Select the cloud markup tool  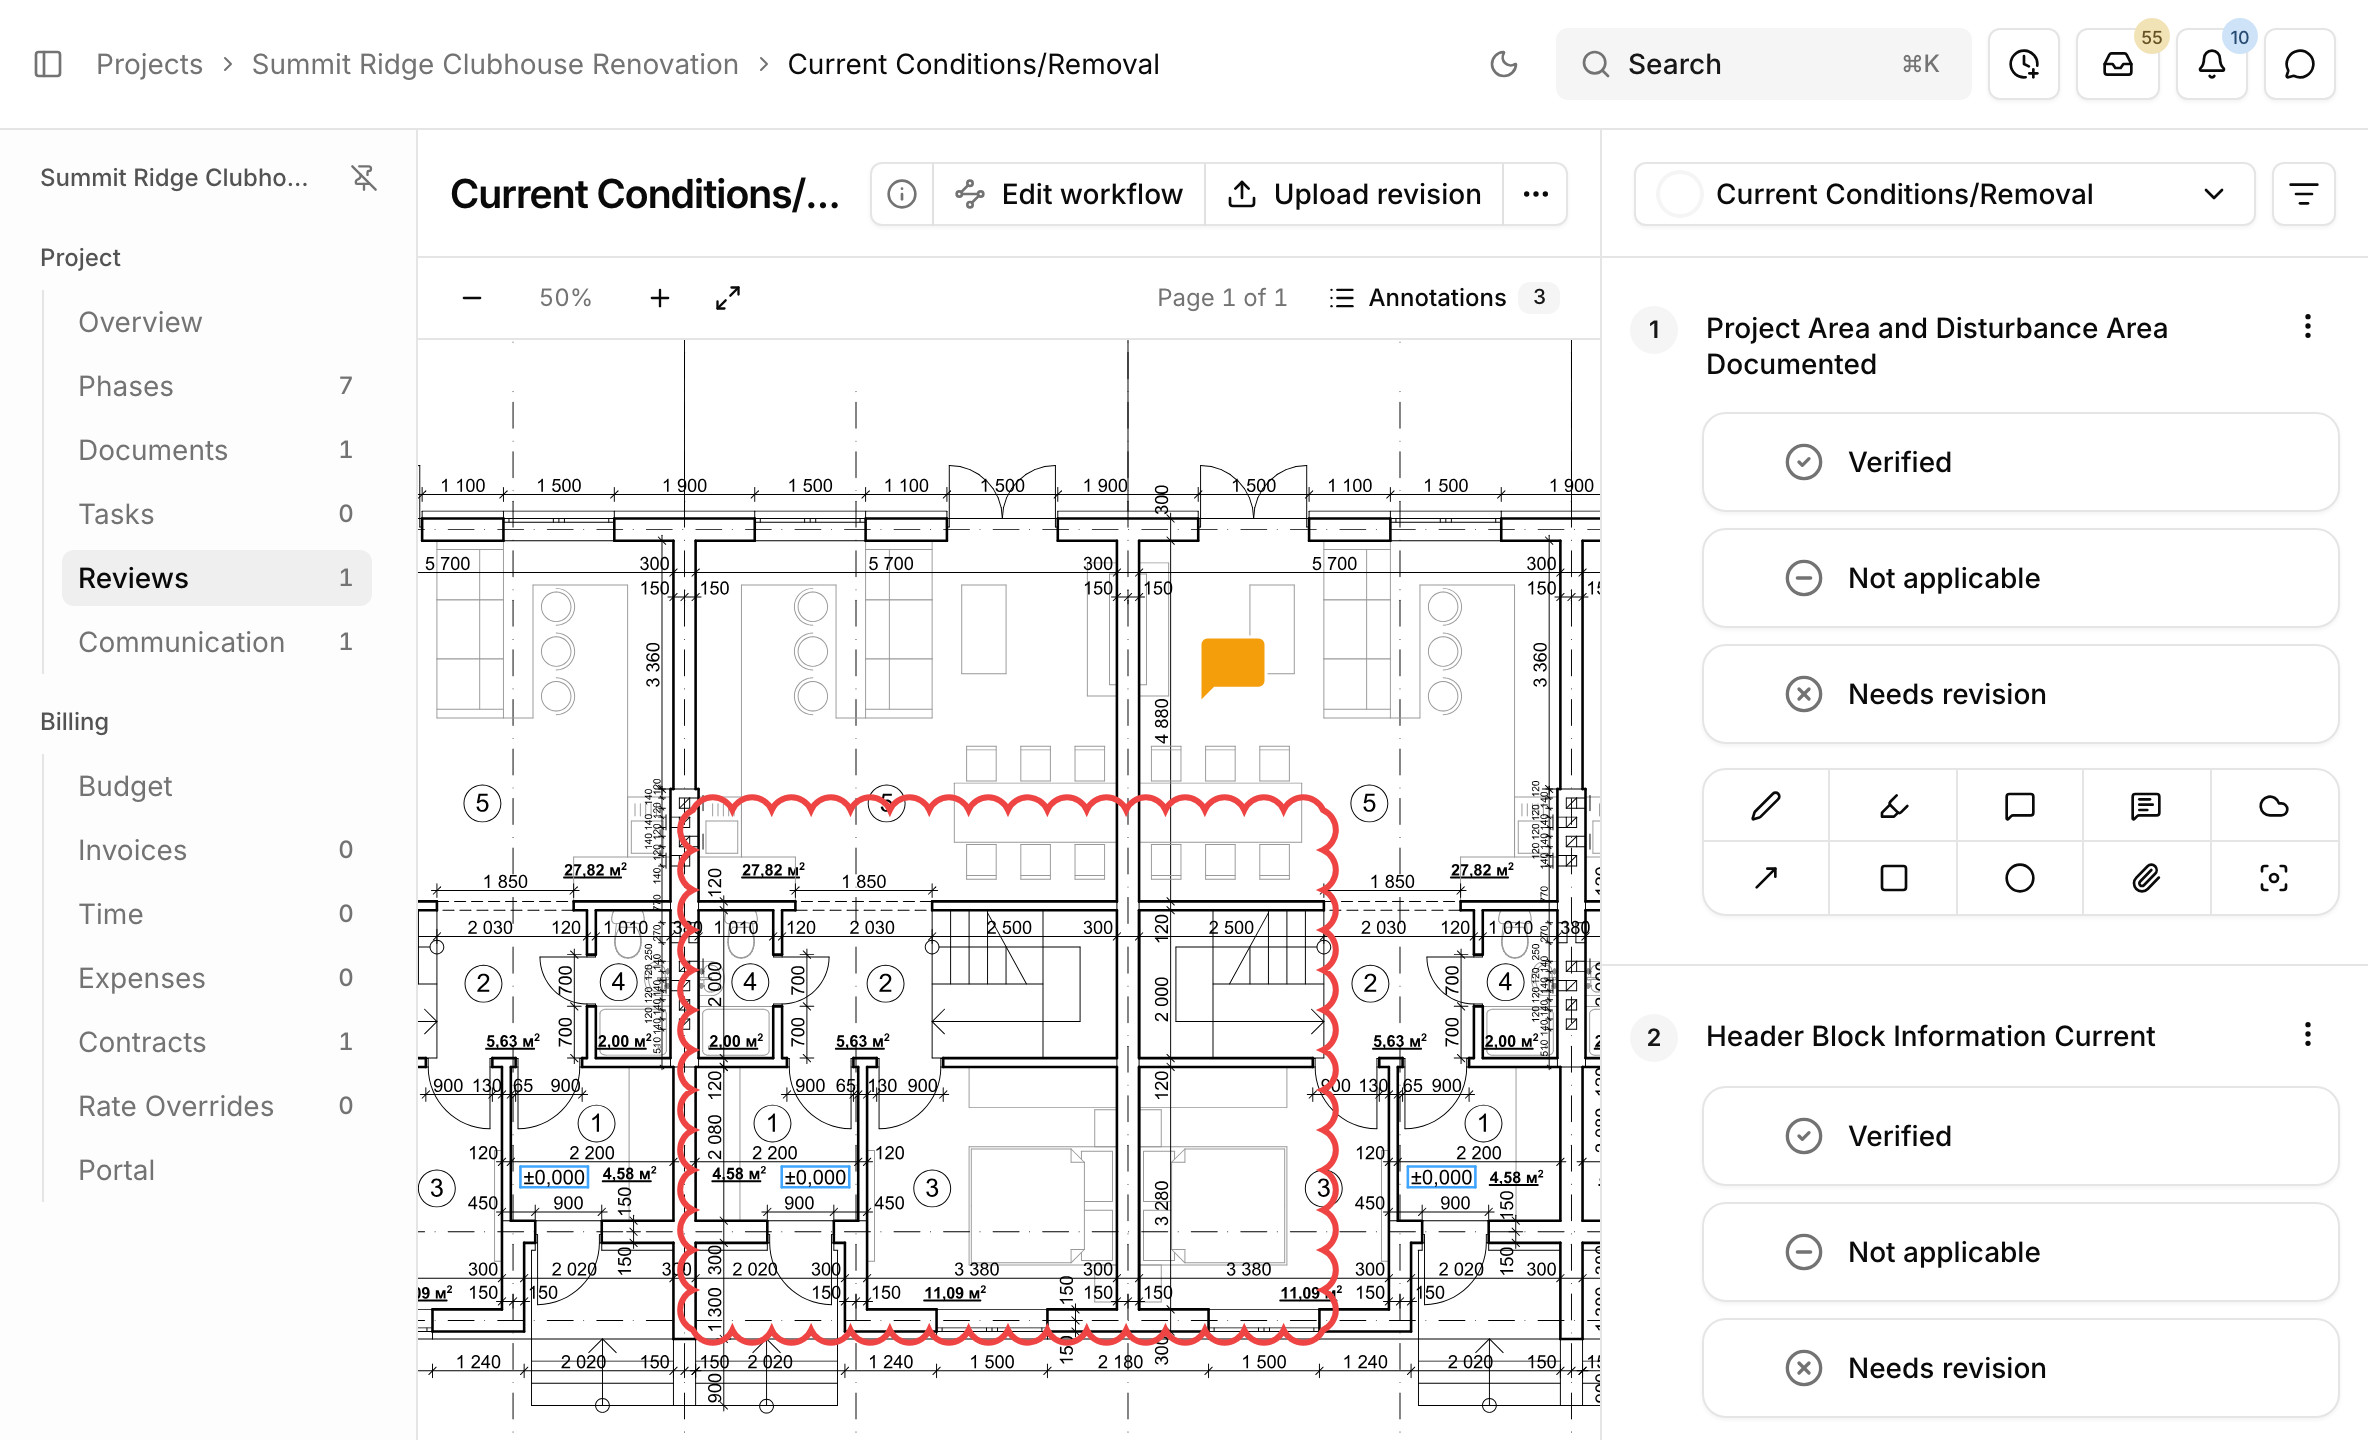(x=2273, y=806)
